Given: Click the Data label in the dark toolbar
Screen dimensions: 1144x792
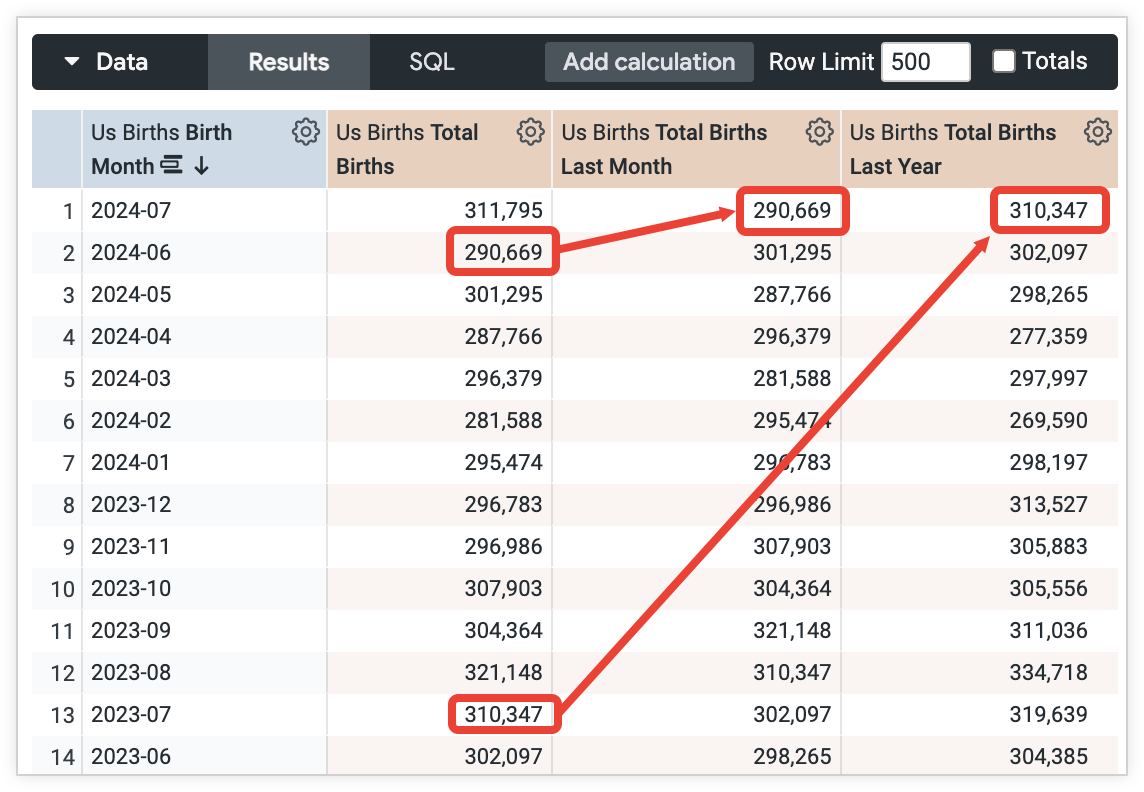Looking at the screenshot, I should pyautogui.click(x=121, y=61).
